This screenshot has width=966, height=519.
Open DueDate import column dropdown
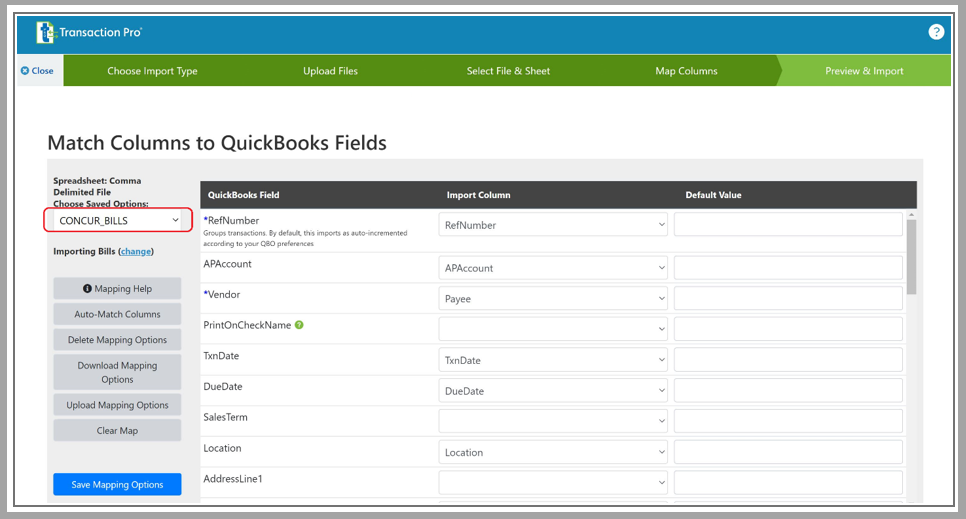(x=553, y=391)
